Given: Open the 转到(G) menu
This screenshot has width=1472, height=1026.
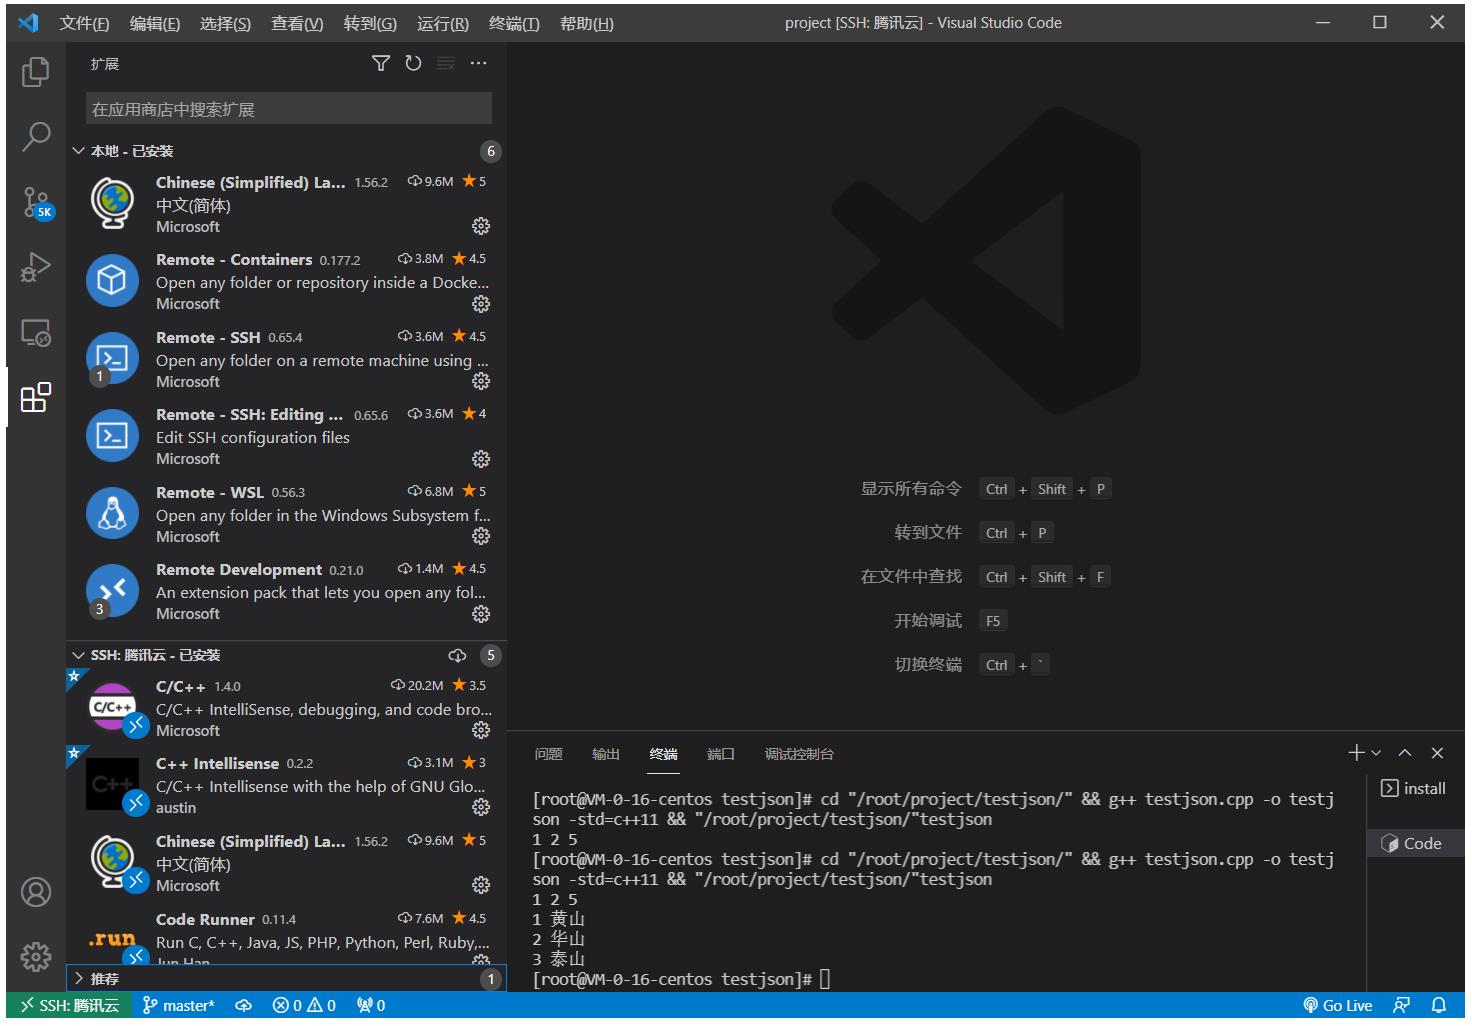Looking at the screenshot, I should pos(370,23).
